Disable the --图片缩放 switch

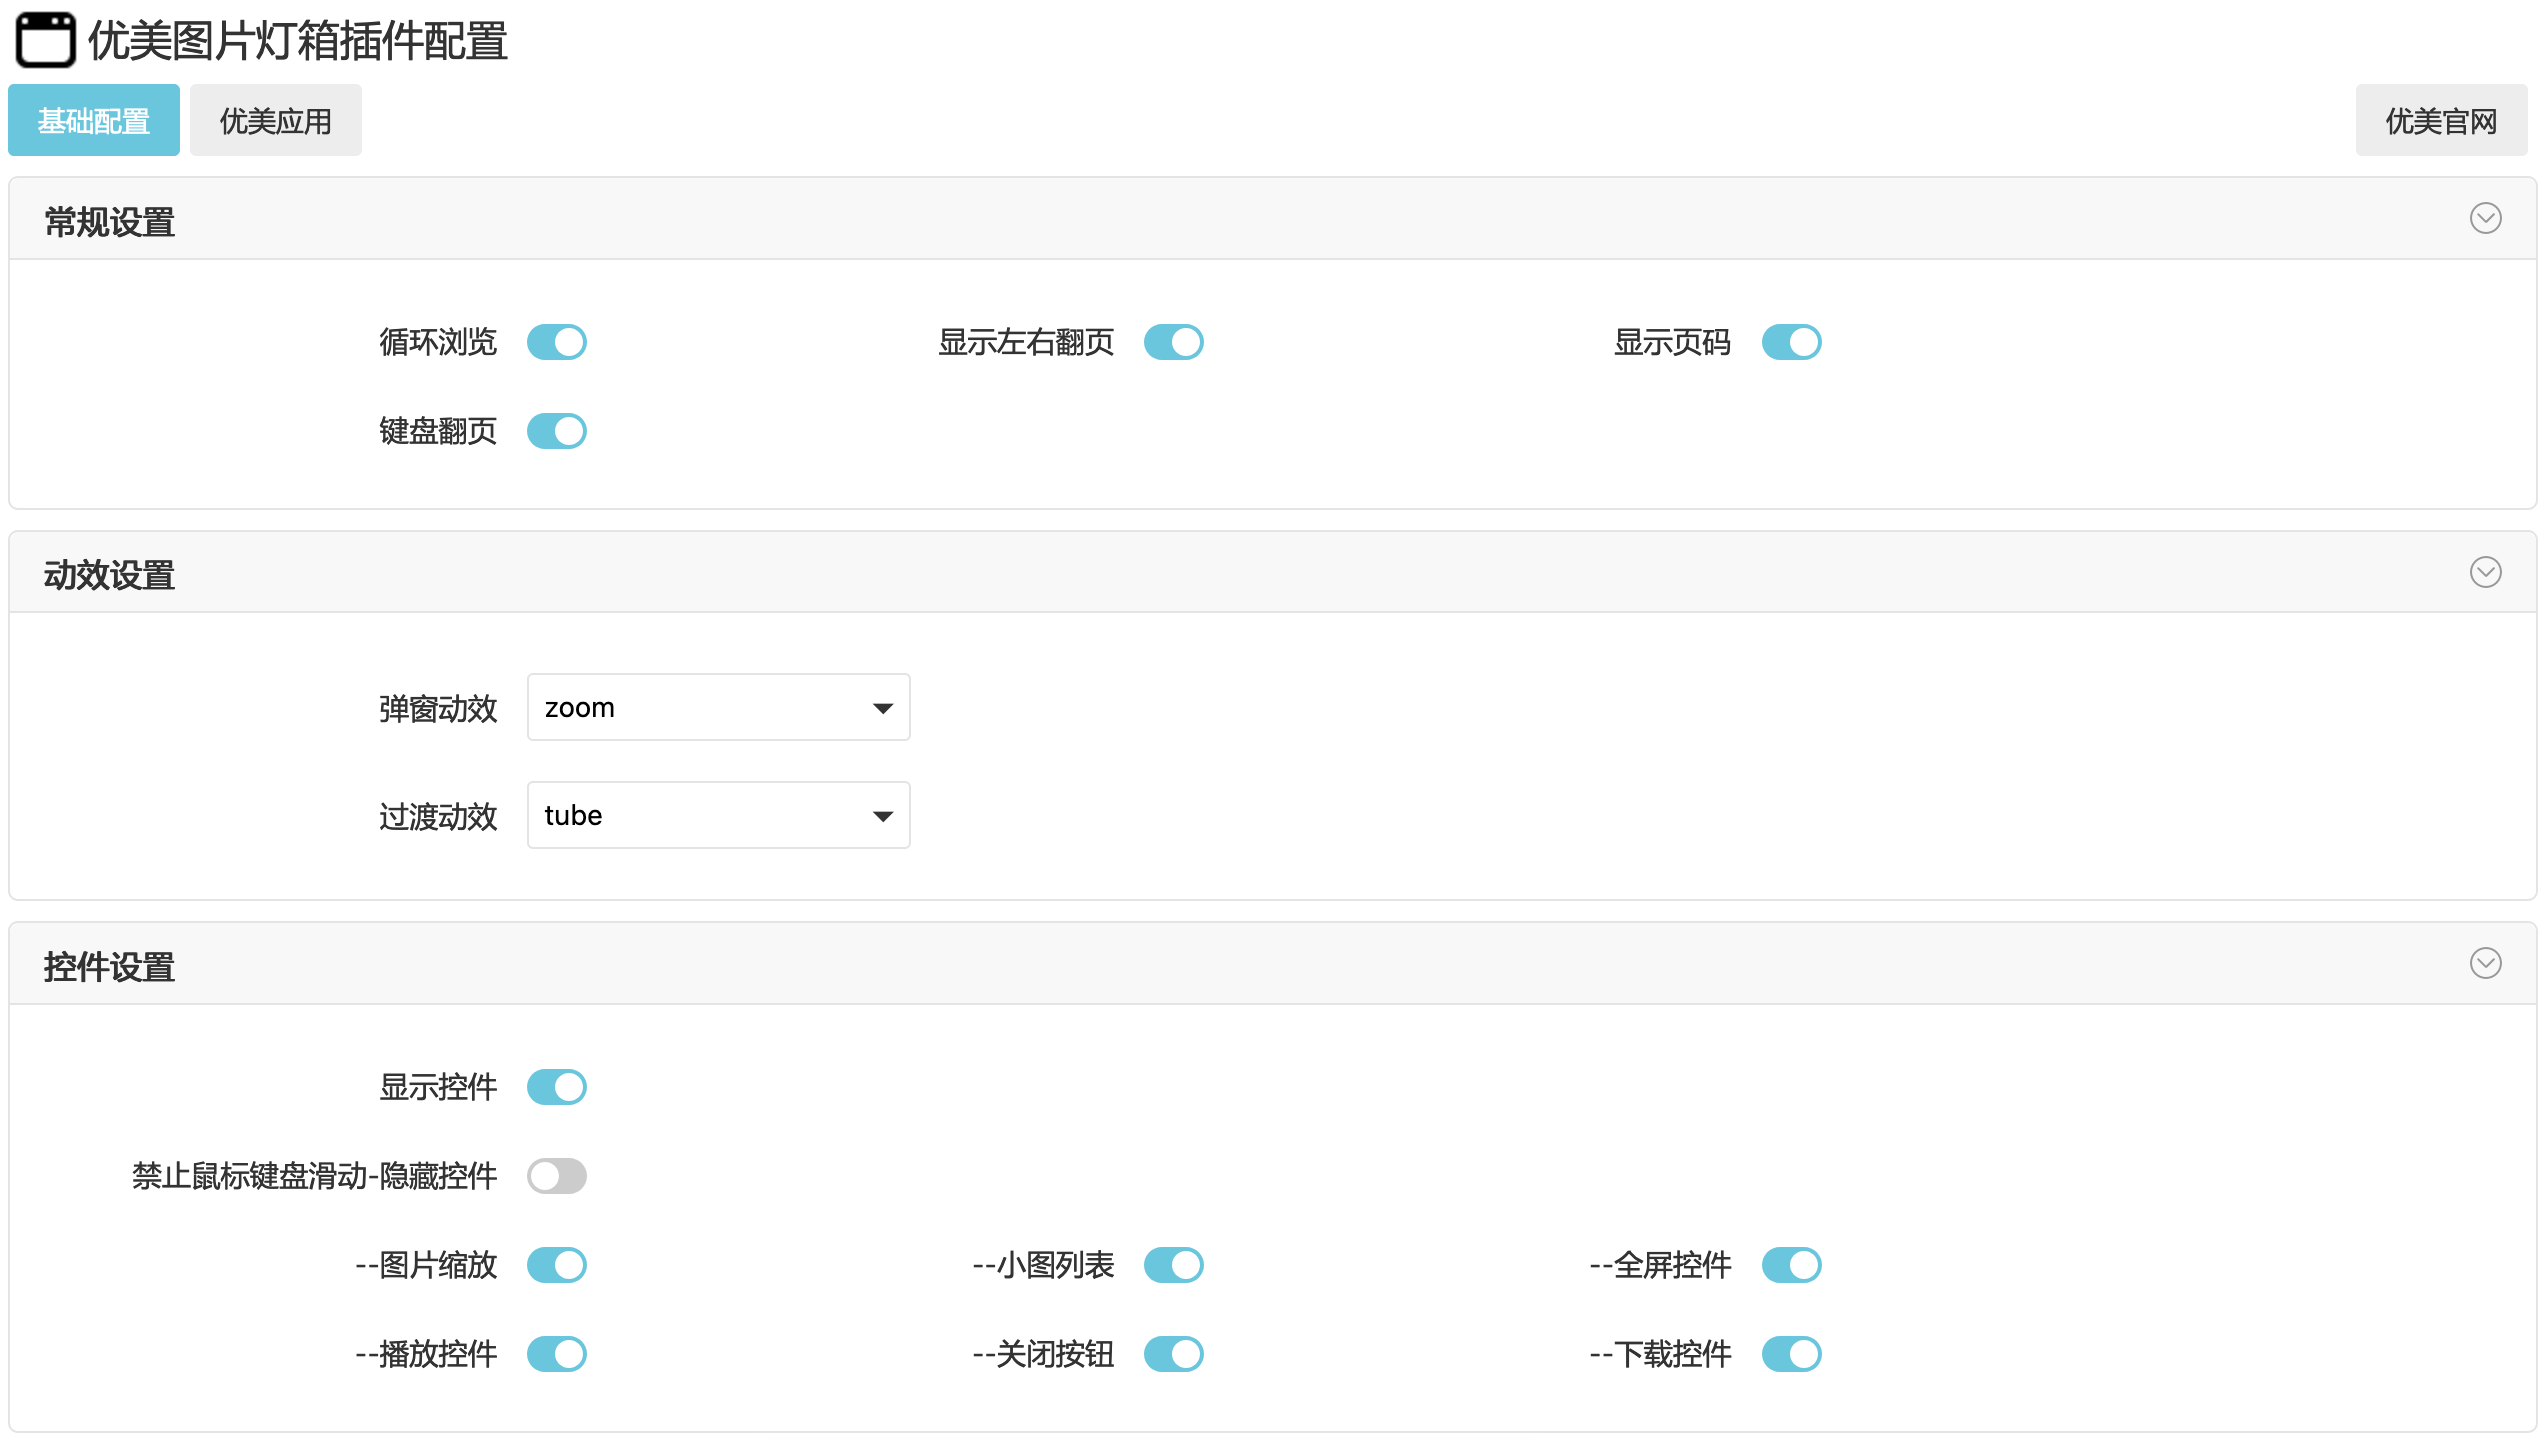(x=557, y=1265)
